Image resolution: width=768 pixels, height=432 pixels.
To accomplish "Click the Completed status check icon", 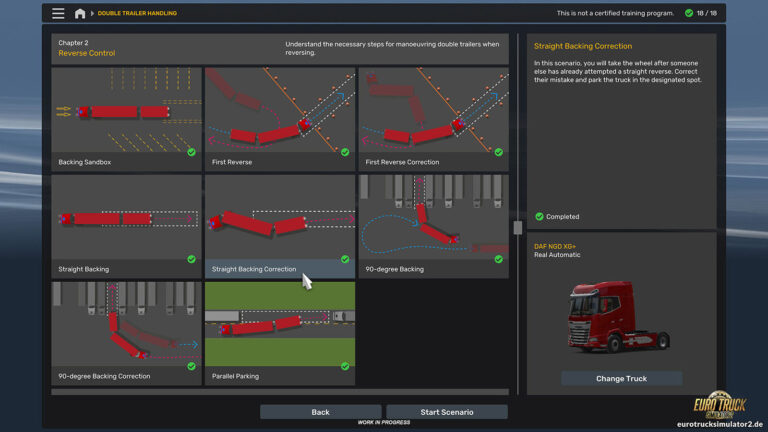I will pos(539,216).
